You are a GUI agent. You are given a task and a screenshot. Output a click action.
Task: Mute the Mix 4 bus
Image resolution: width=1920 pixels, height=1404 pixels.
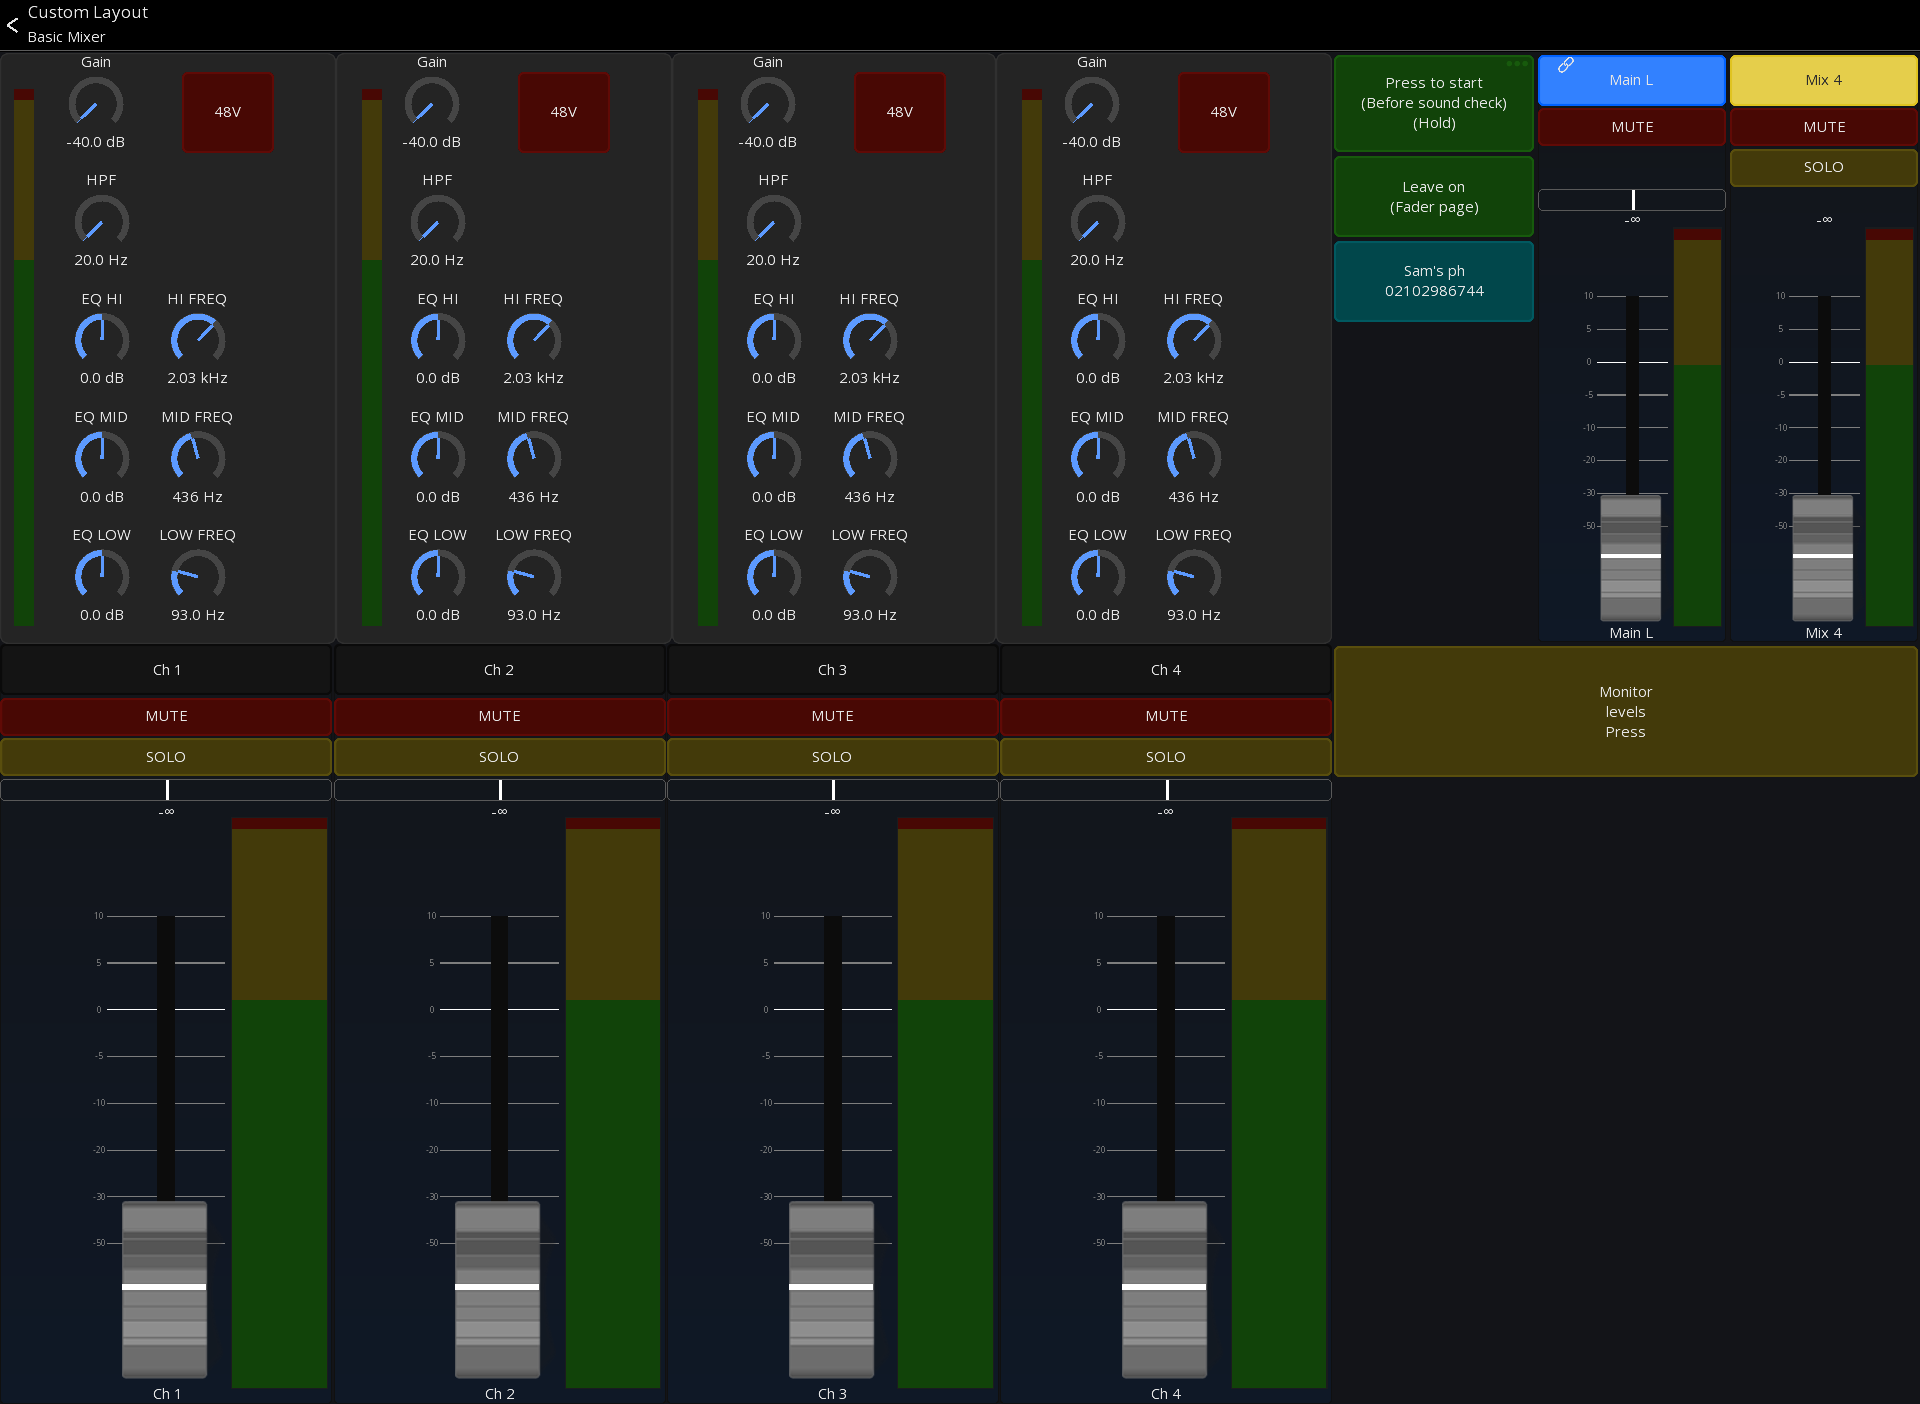pos(1824,127)
